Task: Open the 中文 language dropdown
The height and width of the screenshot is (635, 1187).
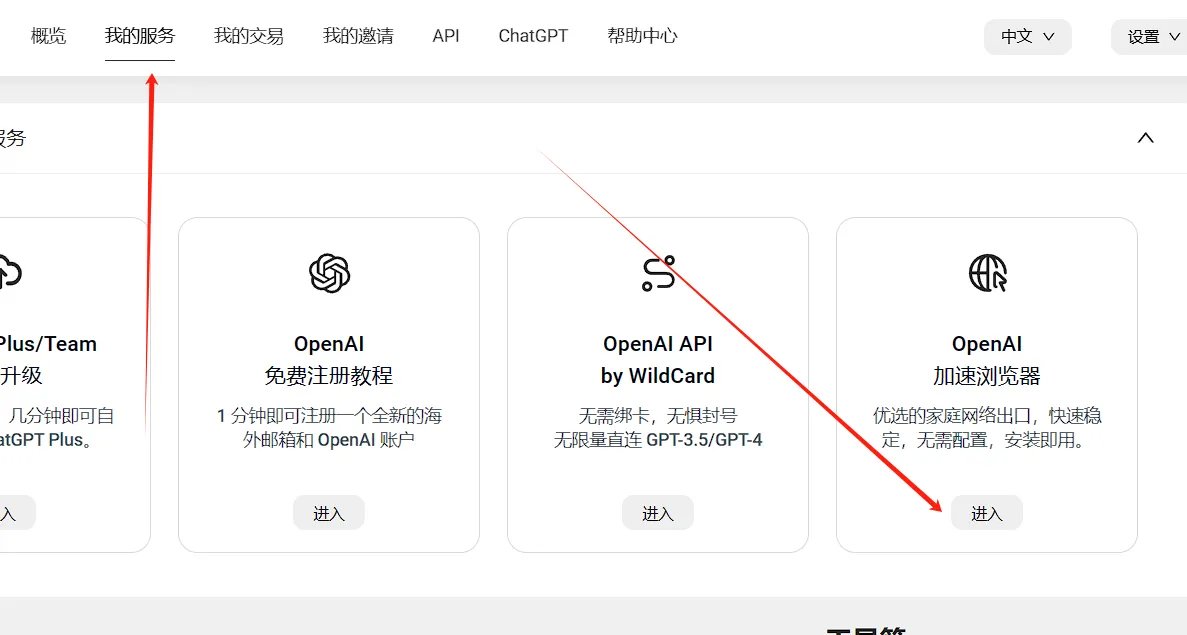Action: coord(1027,36)
